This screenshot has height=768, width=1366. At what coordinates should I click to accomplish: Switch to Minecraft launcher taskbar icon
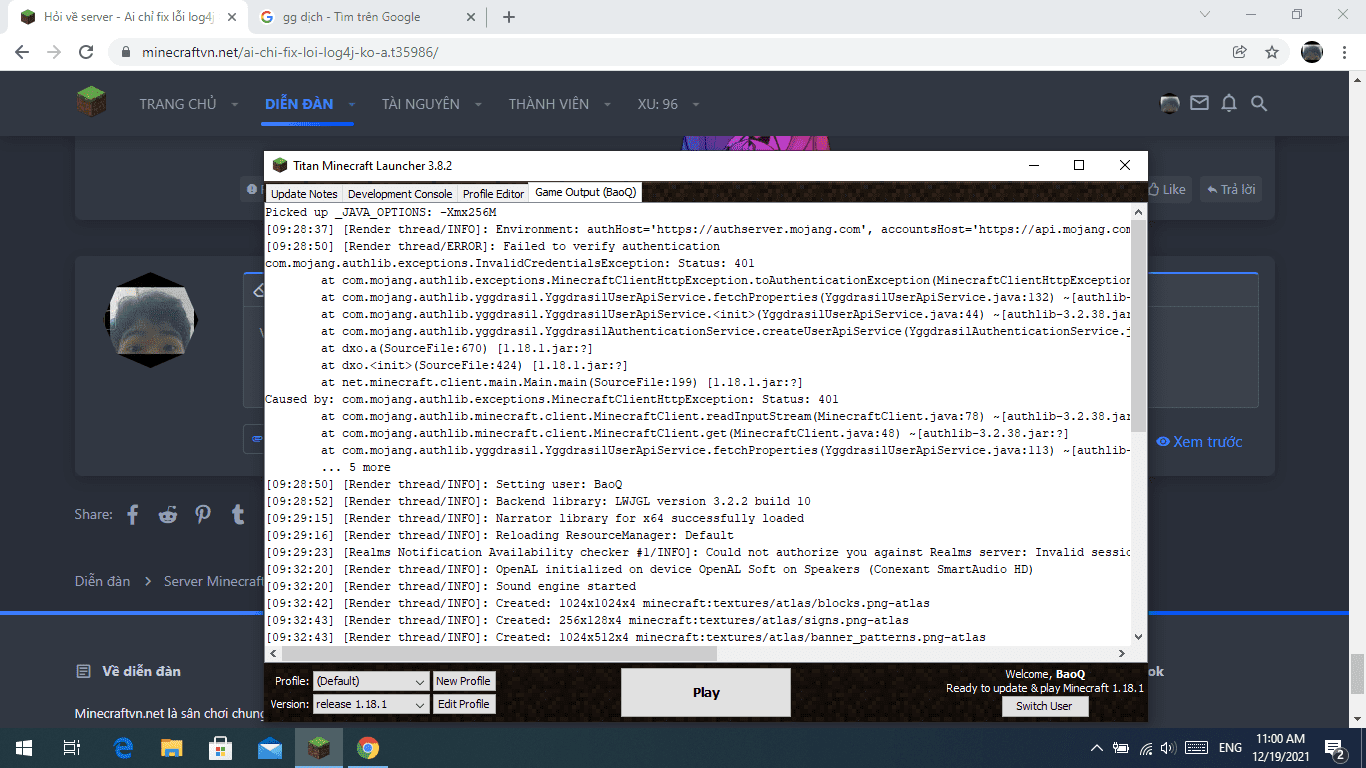point(319,748)
